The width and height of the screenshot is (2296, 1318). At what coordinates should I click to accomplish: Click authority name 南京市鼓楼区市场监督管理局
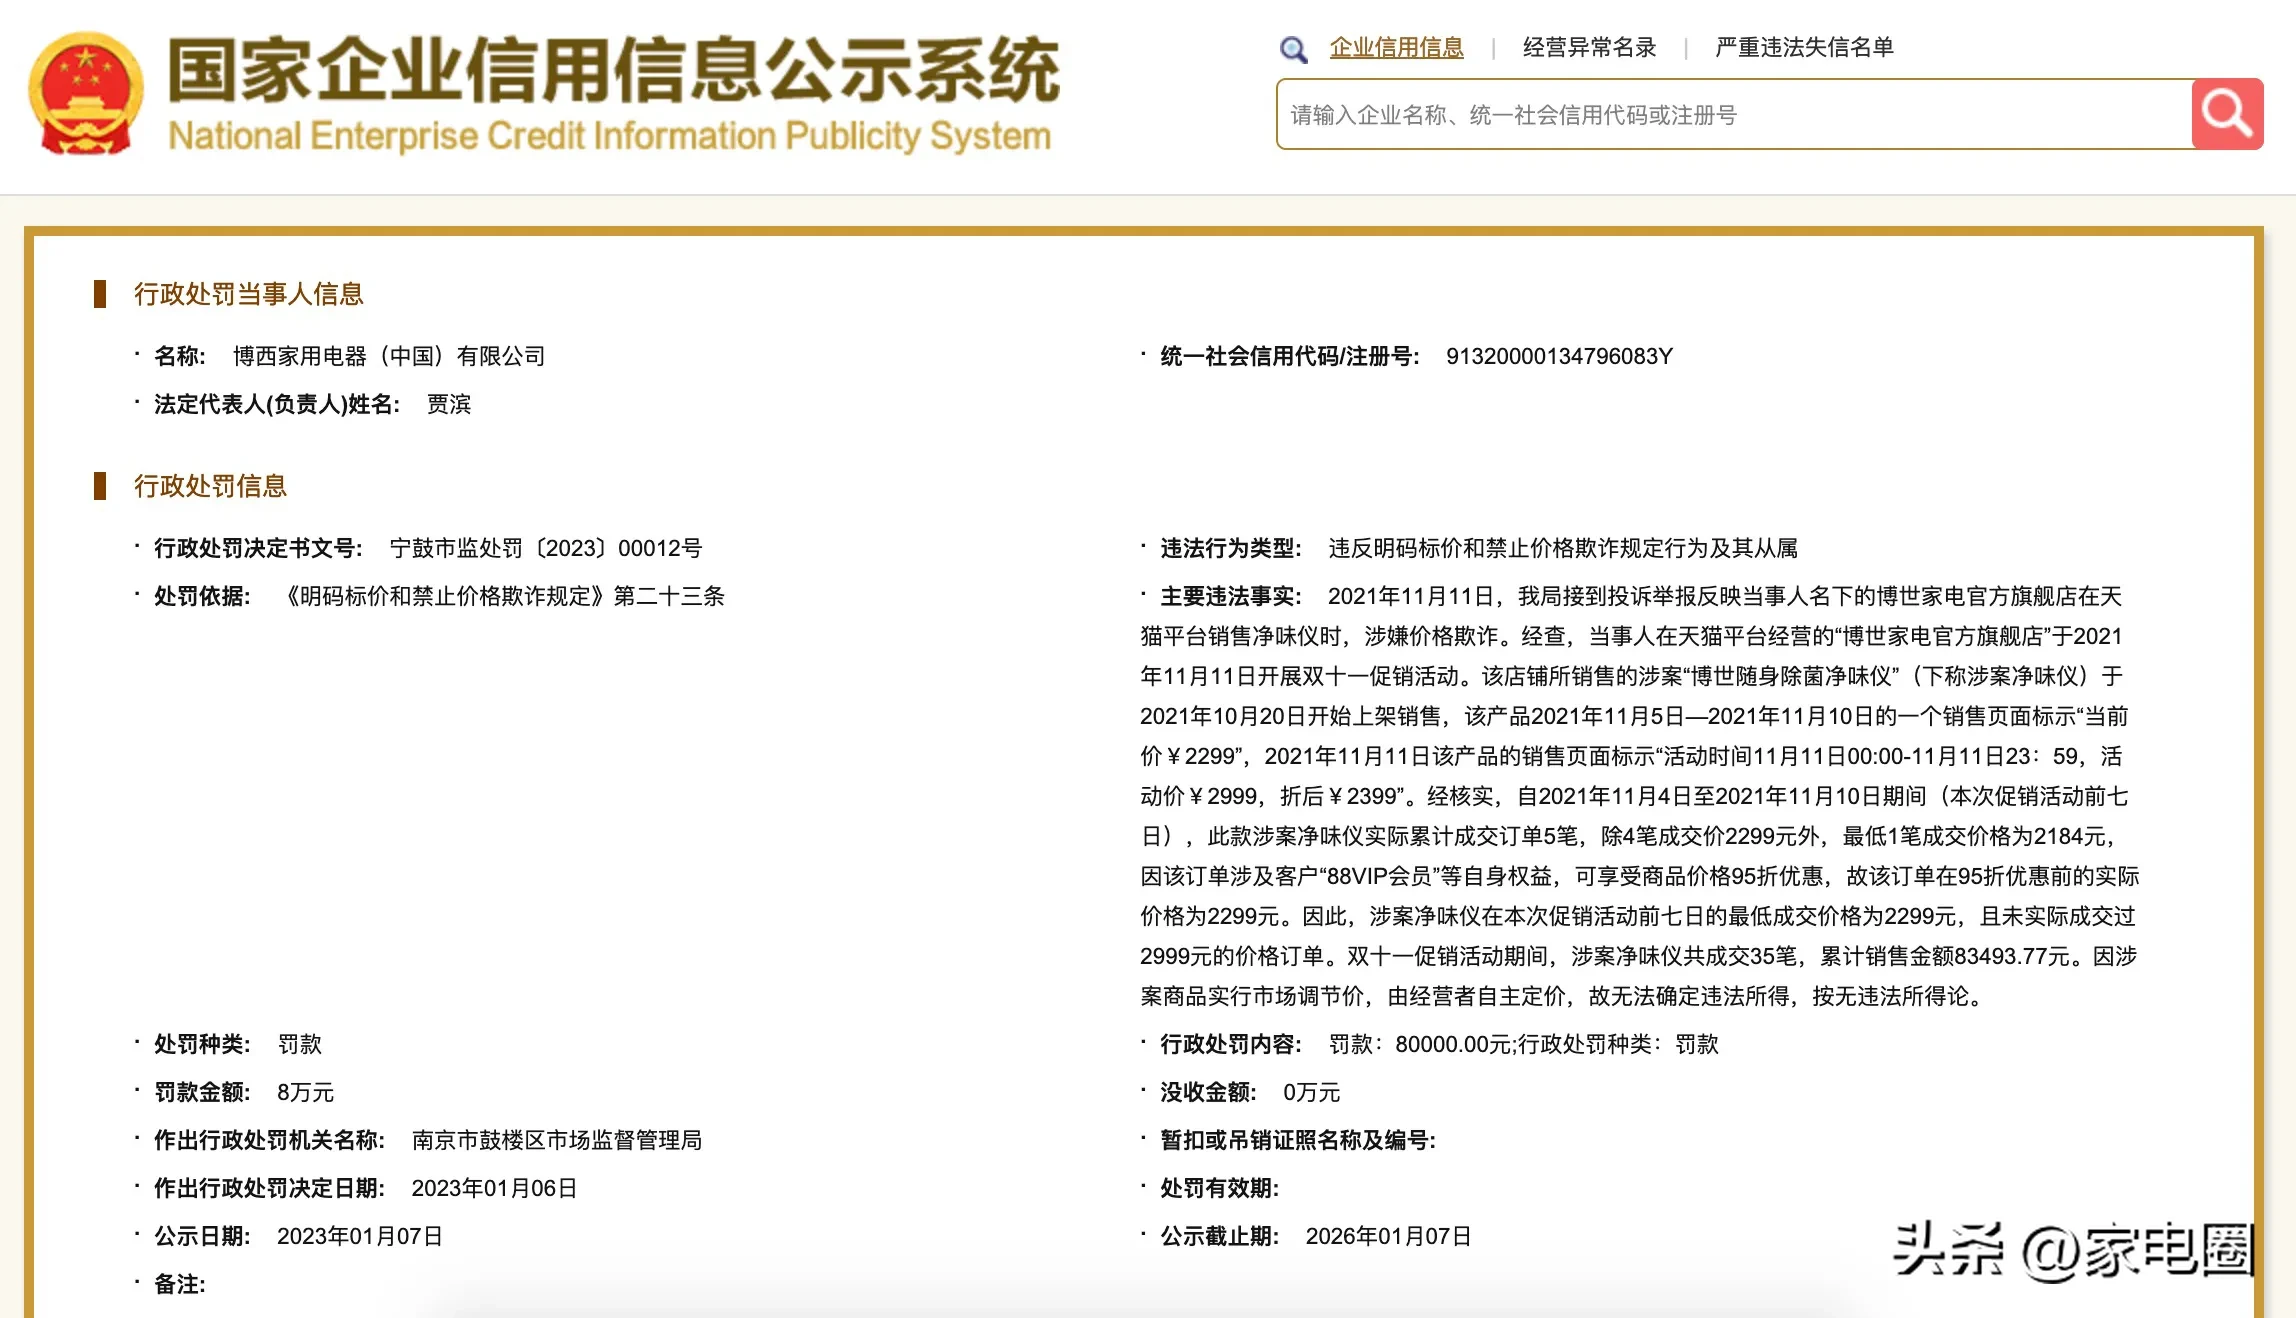[557, 1140]
